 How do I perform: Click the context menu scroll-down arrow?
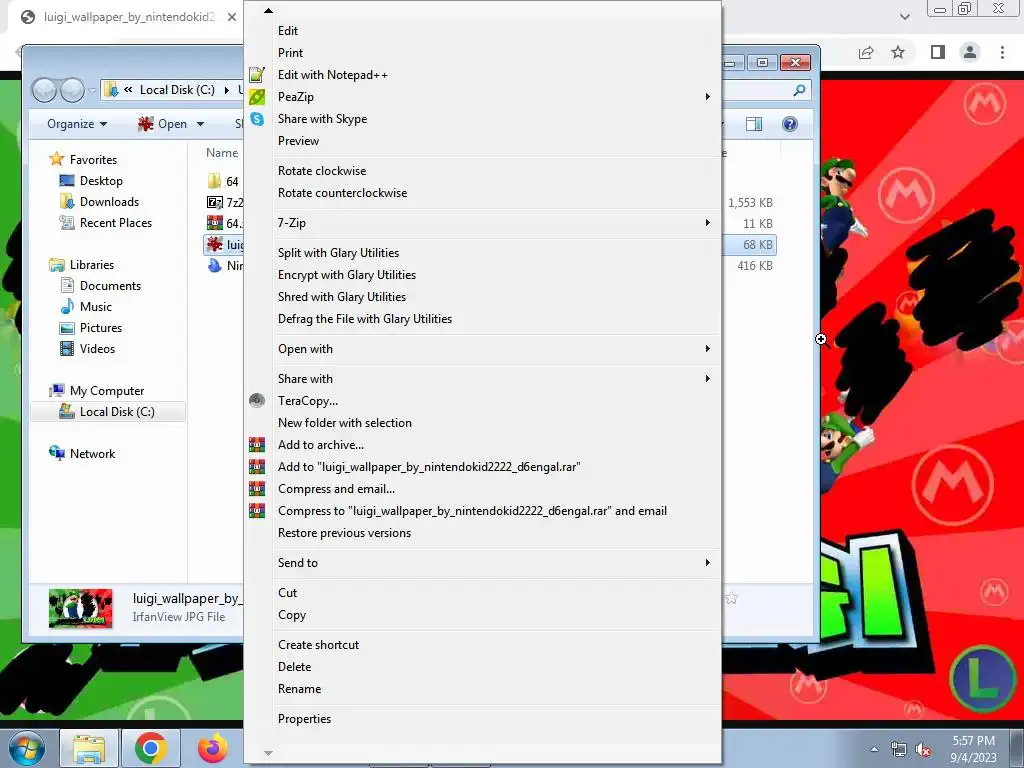coord(268,754)
